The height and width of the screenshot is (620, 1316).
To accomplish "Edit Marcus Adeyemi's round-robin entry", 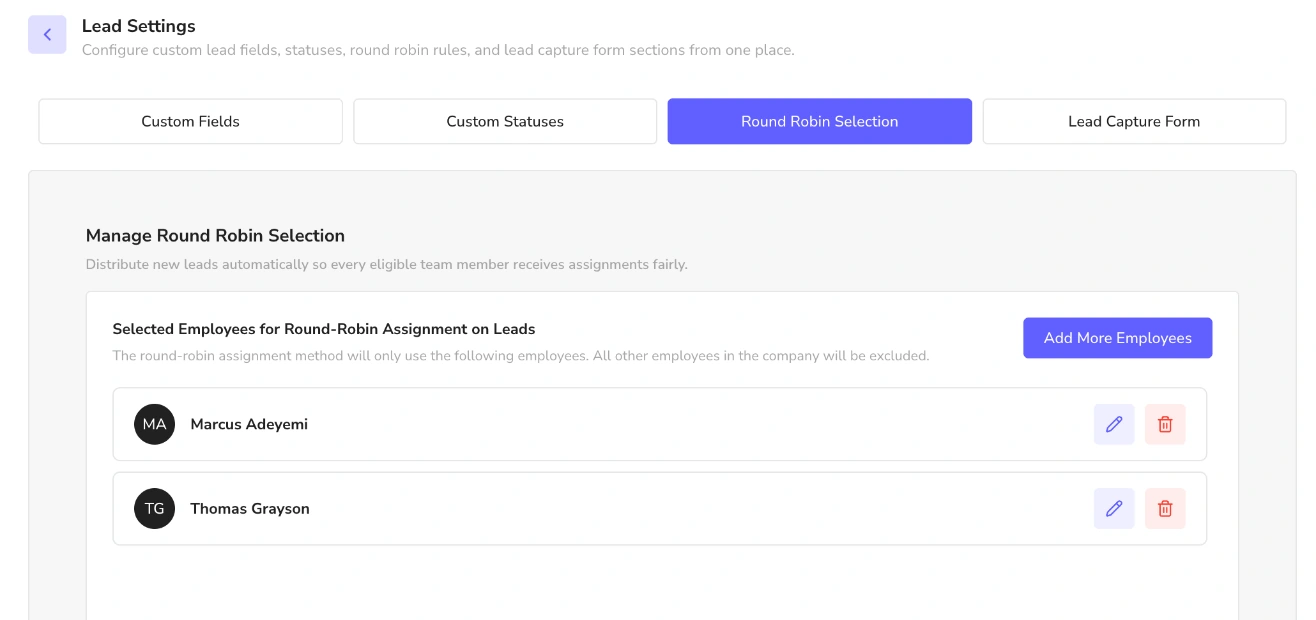I will pyautogui.click(x=1114, y=424).
